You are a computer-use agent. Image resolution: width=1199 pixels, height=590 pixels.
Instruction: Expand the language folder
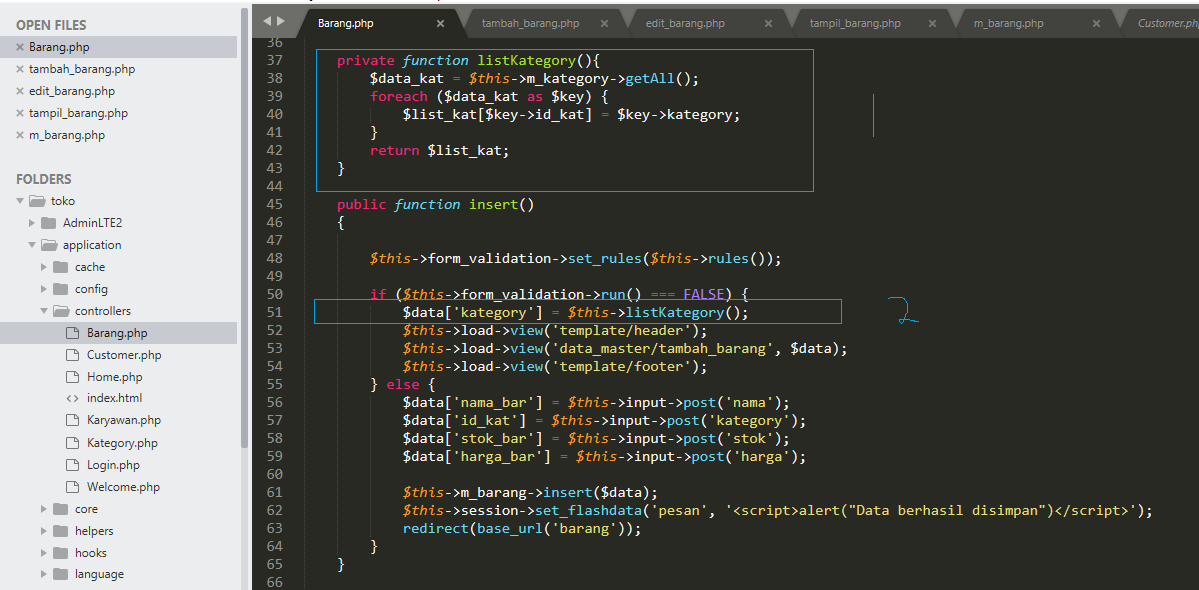pyautogui.click(x=44, y=575)
